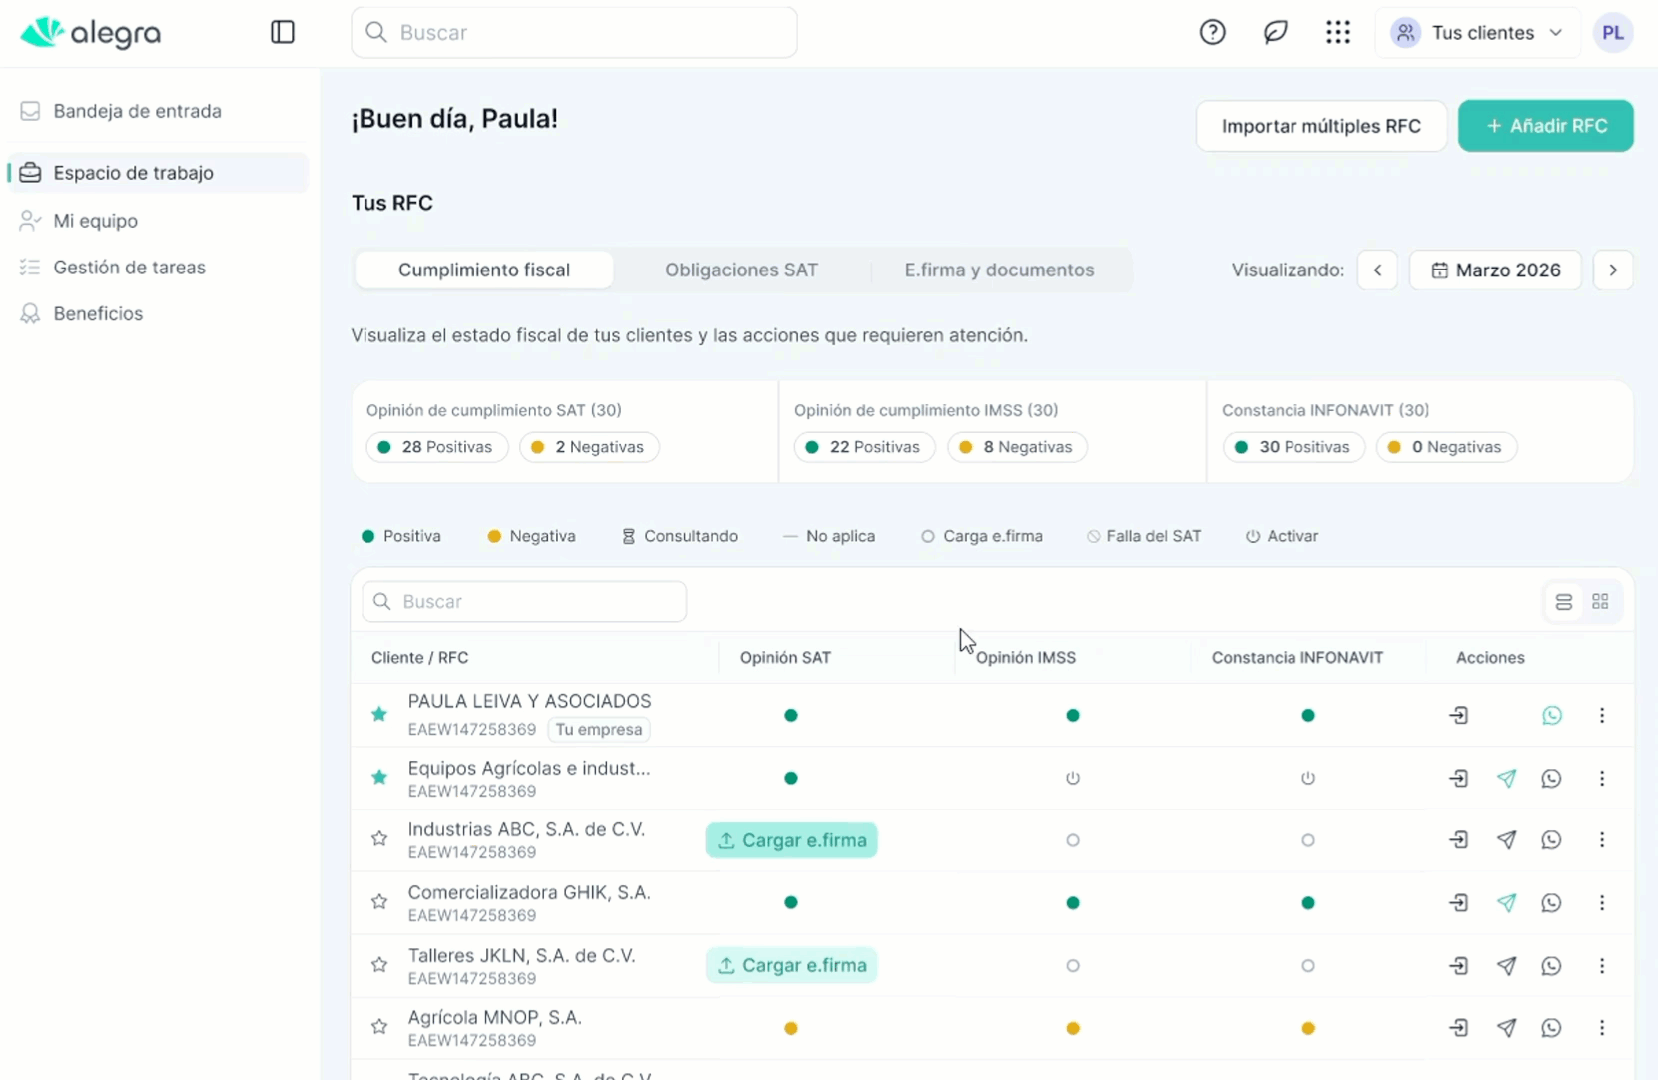Open the help question mark icon

coord(1212,32)
